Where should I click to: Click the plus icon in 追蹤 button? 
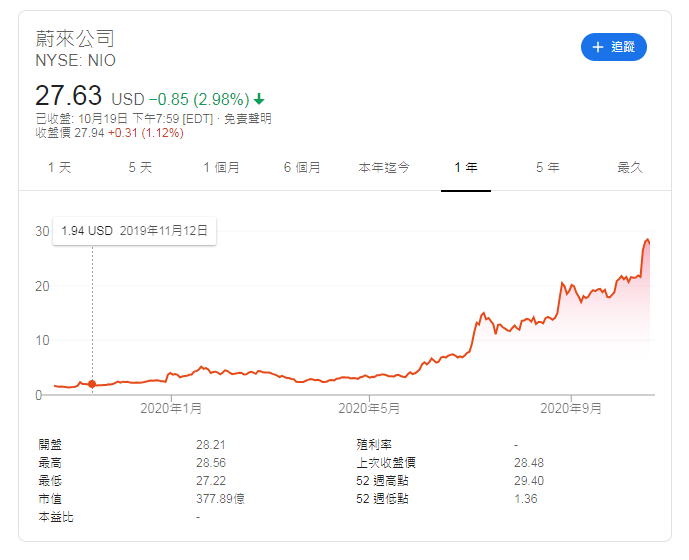(598, 47)
